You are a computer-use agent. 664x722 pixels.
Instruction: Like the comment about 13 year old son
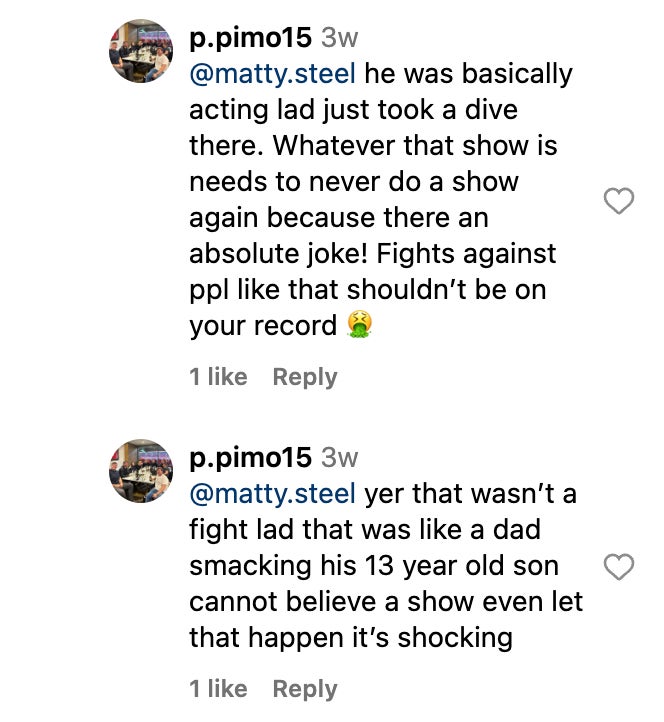click(620, 567)
